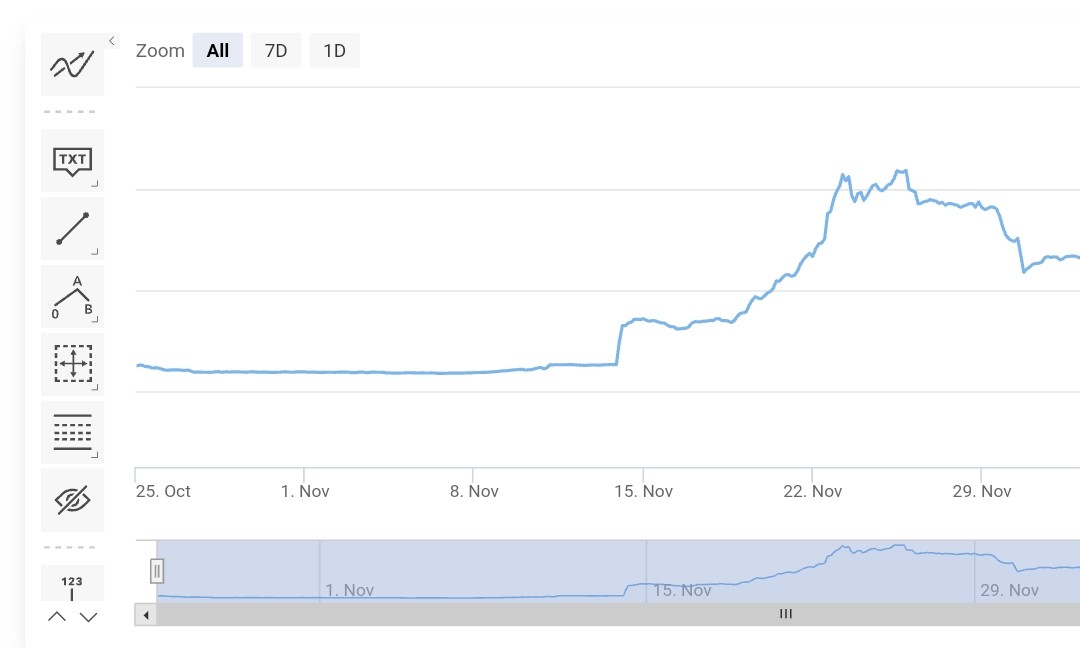Viewport: 1080px width, 648px height.
Task: Expand zoom tool submenu corner arrow
Action: coord(95,387)
